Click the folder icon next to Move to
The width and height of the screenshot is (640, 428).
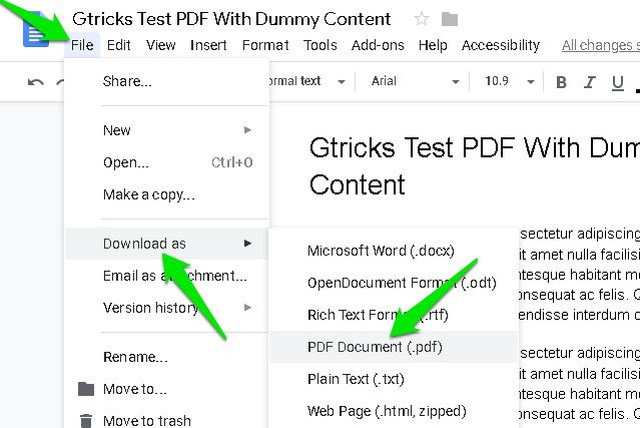coord(86,389)
